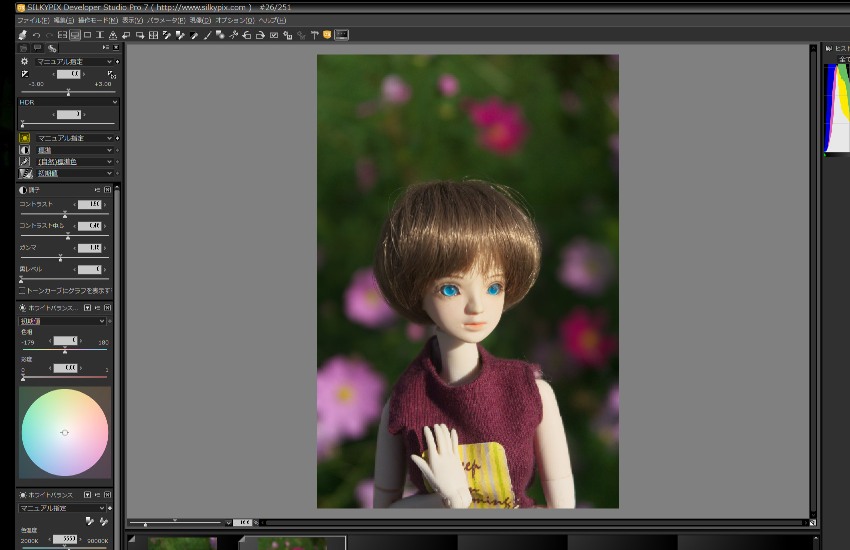Enable the show graph on tone curve checkbox

[22, 290]
